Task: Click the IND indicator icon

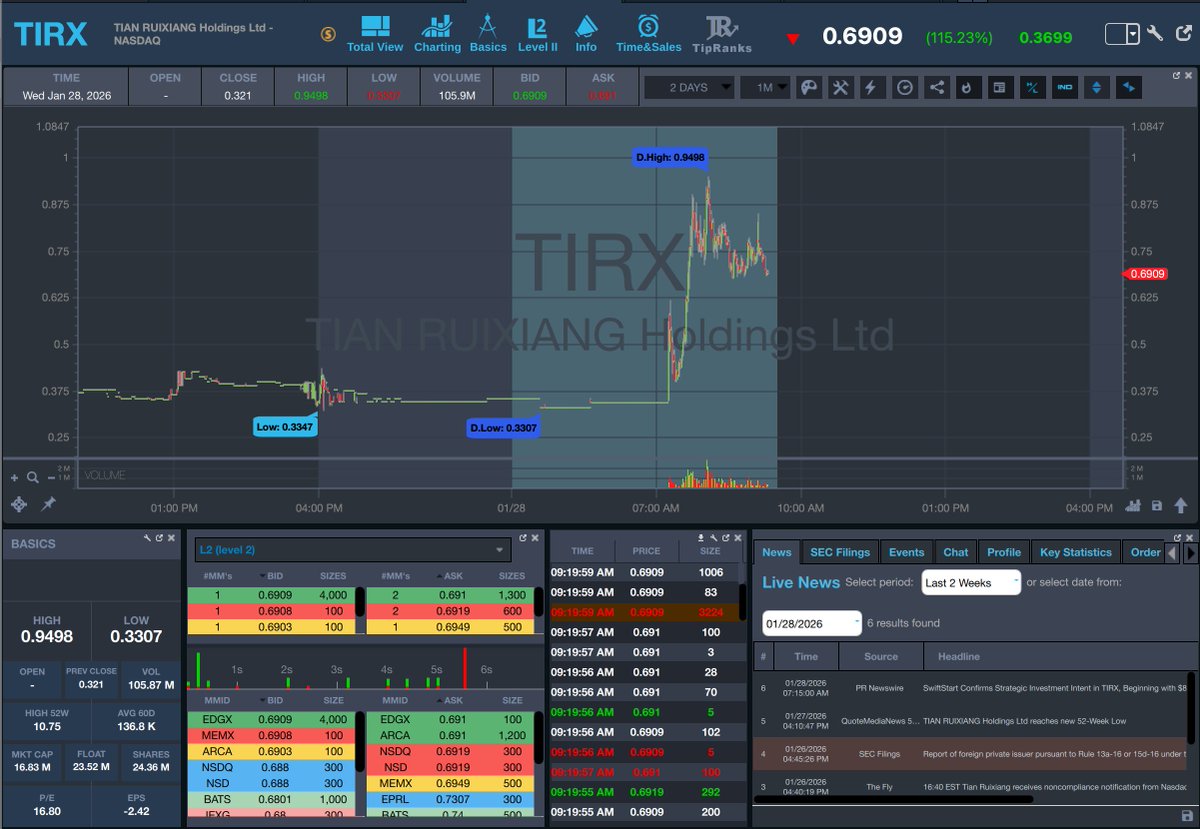Action: pyautogui.click(x=1065, y=87)
